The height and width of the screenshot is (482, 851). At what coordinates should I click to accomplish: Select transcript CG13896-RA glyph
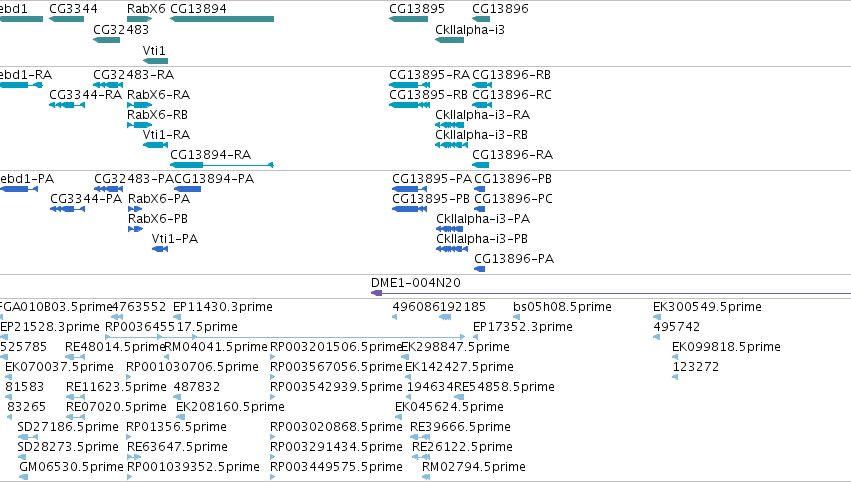[481, 165]
